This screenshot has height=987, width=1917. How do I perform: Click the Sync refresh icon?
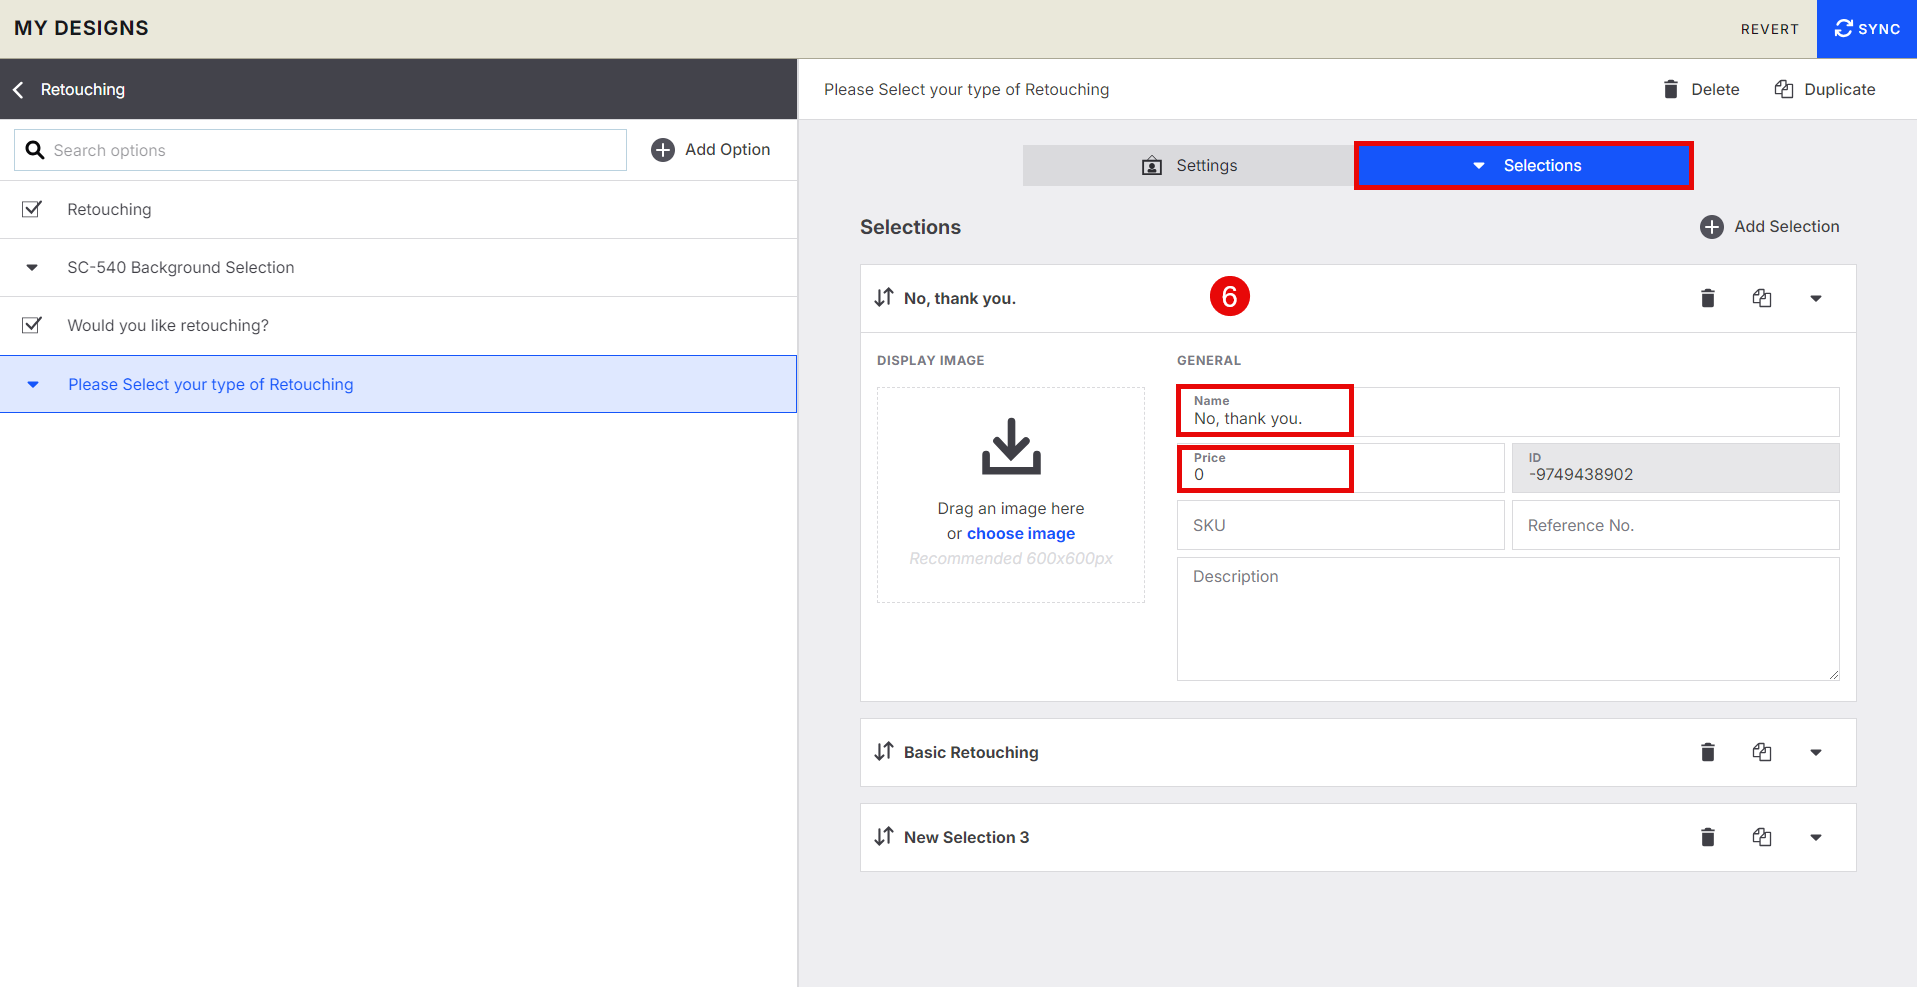pyautogui.click(x=1843, y=29)
